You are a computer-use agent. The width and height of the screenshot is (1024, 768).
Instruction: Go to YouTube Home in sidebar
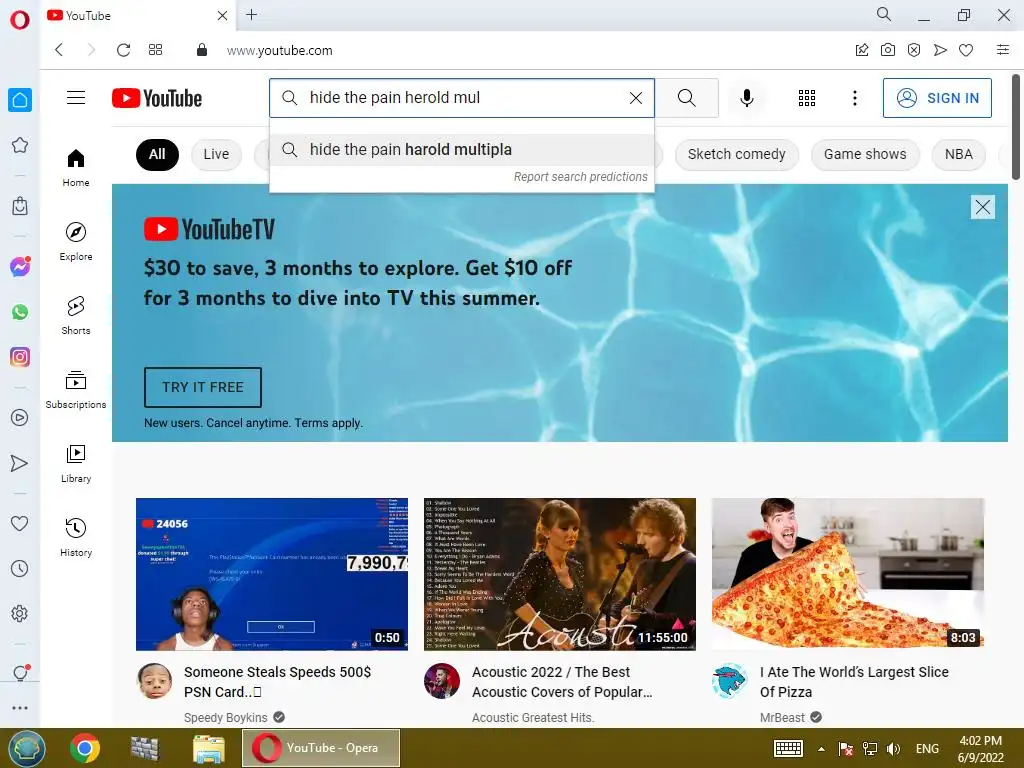[x=76, y=168]
